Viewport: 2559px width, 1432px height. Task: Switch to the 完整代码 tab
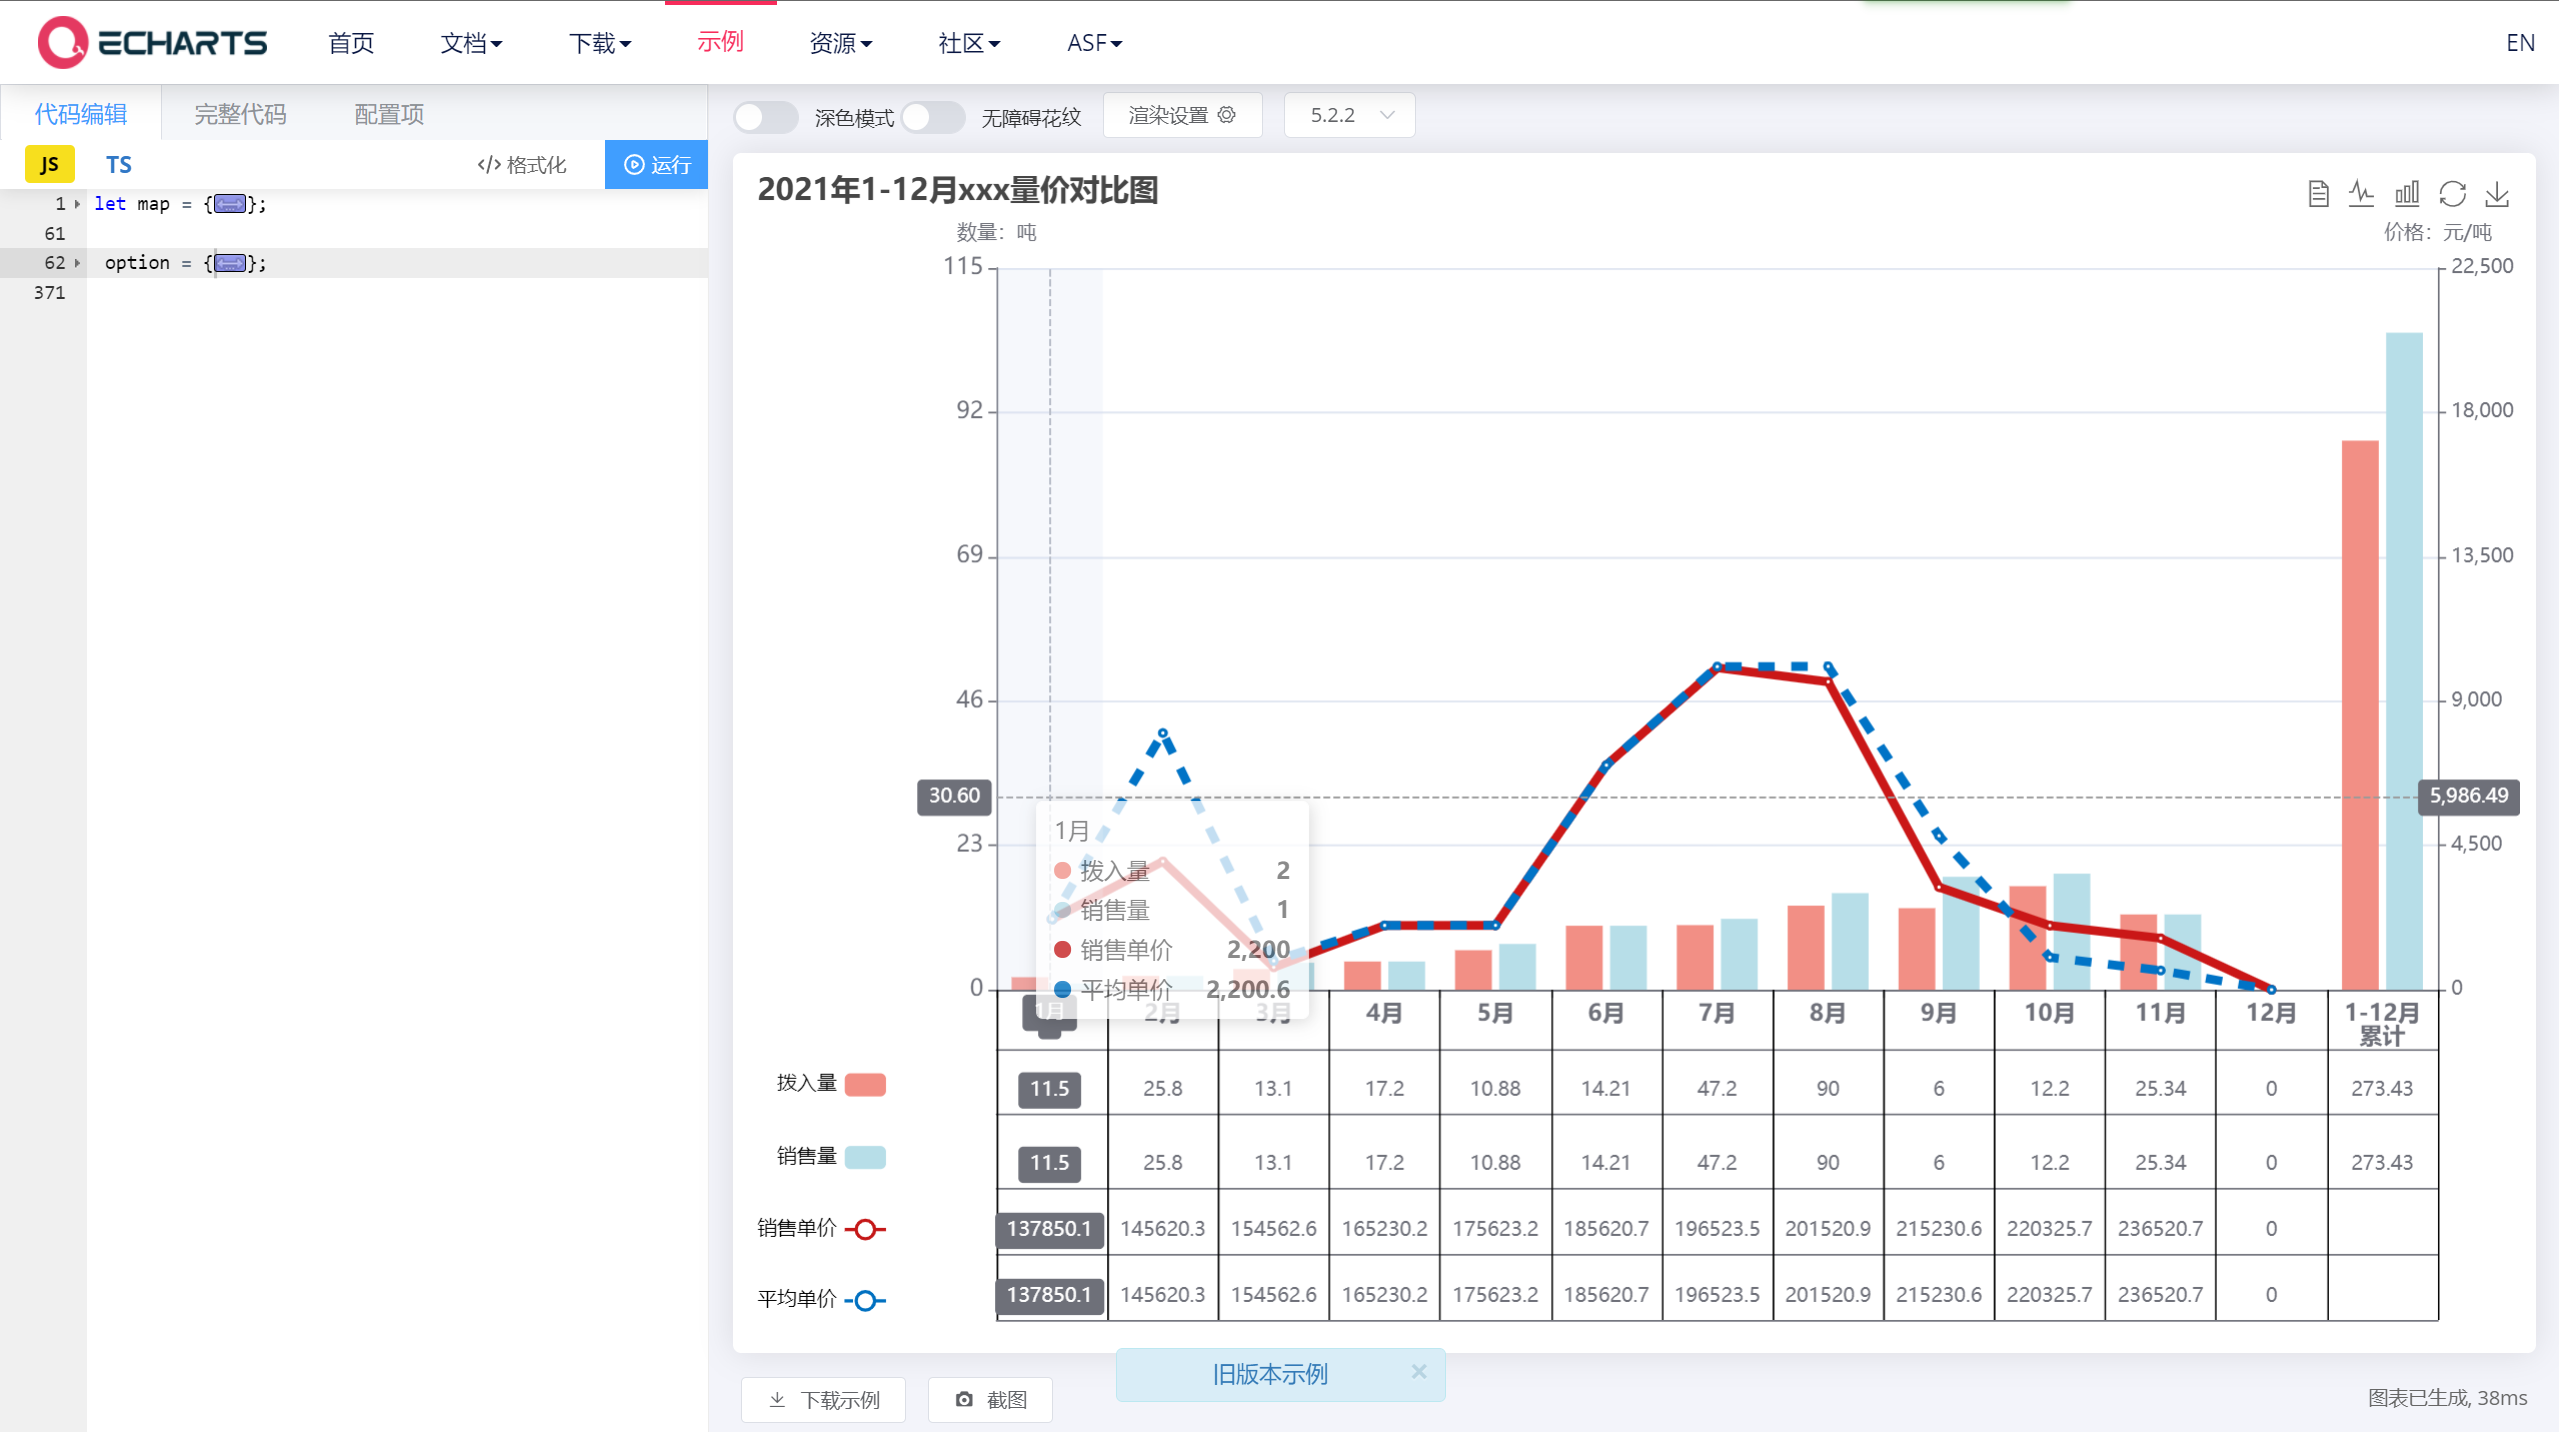click(240, 113)
